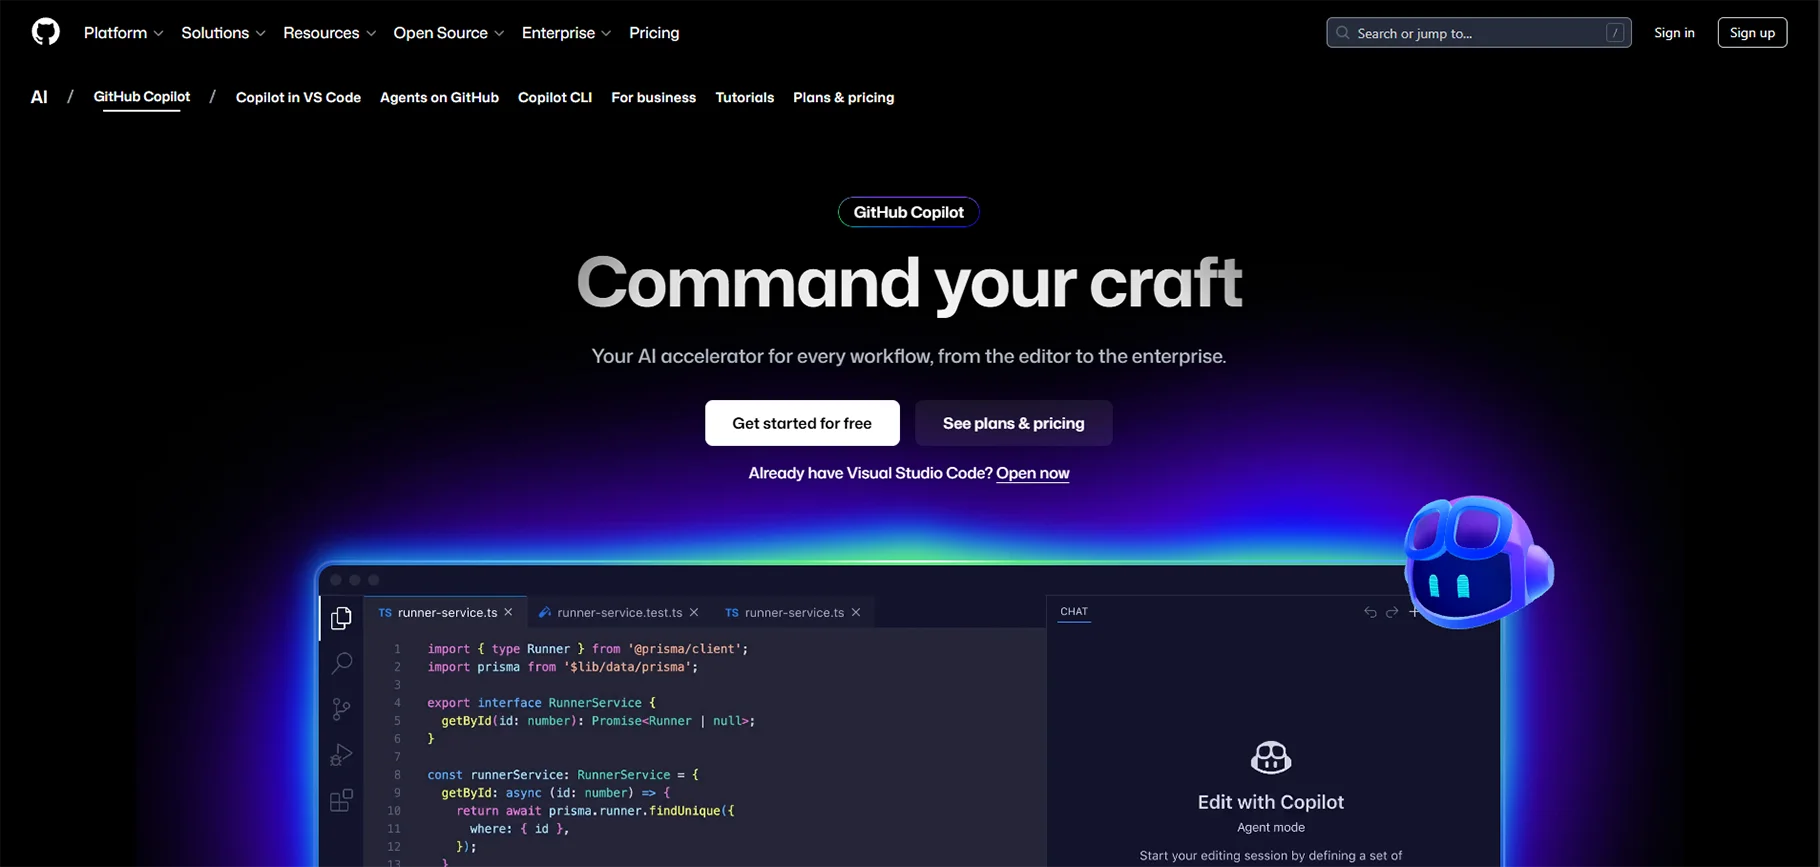Screen dimensions: 1820x867
Task: Click the redo arrow in Chat panel
Action: tap(1392, 612)
